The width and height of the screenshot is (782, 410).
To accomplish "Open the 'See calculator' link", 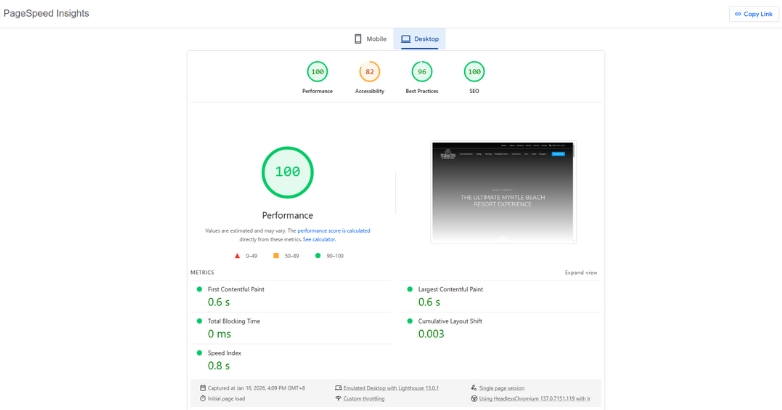I will (319, 239).
